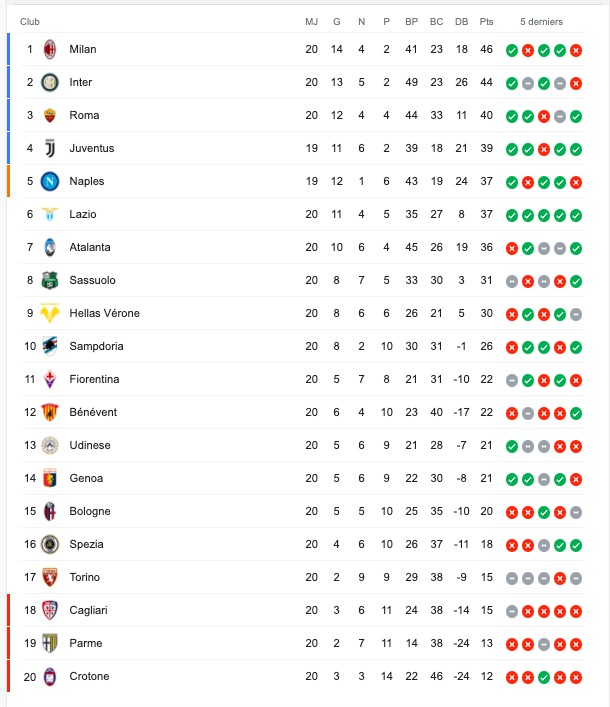The image size is (610, 707).
Task: Click the Parme club crest icon
Action: click(x=50, y=643)
